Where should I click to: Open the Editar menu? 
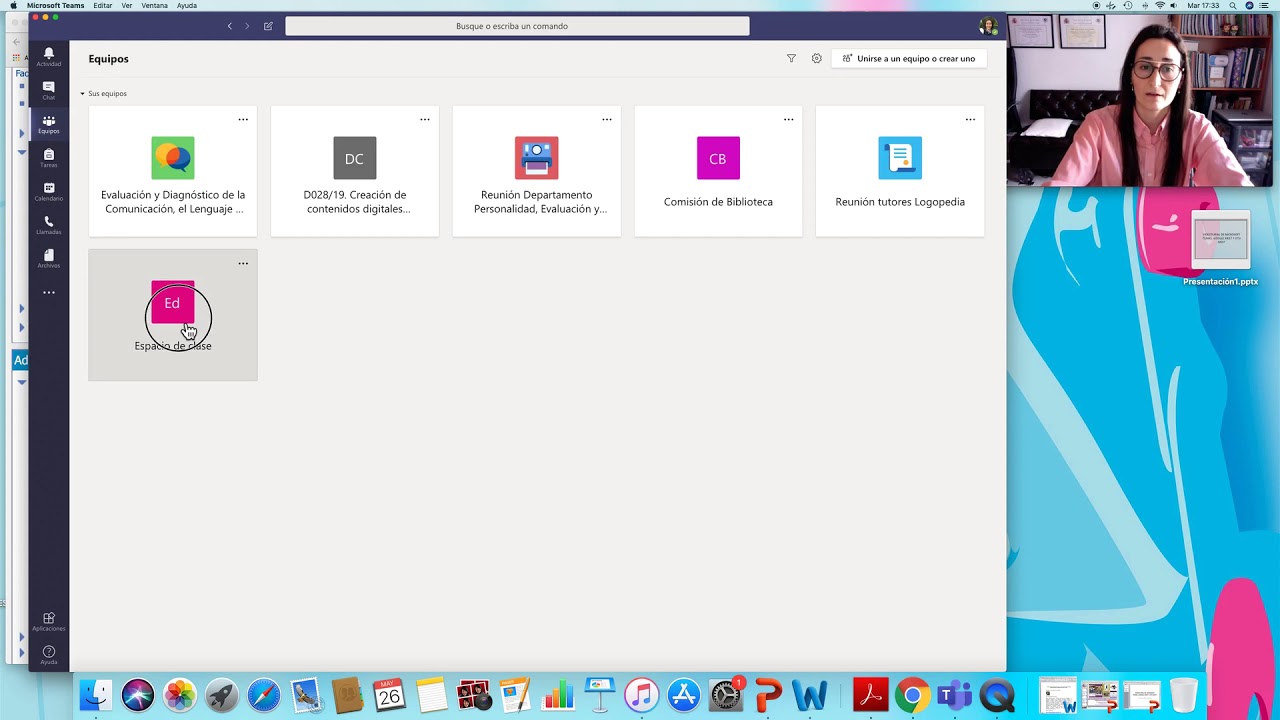pyautogui.click(x=103, y=5)
